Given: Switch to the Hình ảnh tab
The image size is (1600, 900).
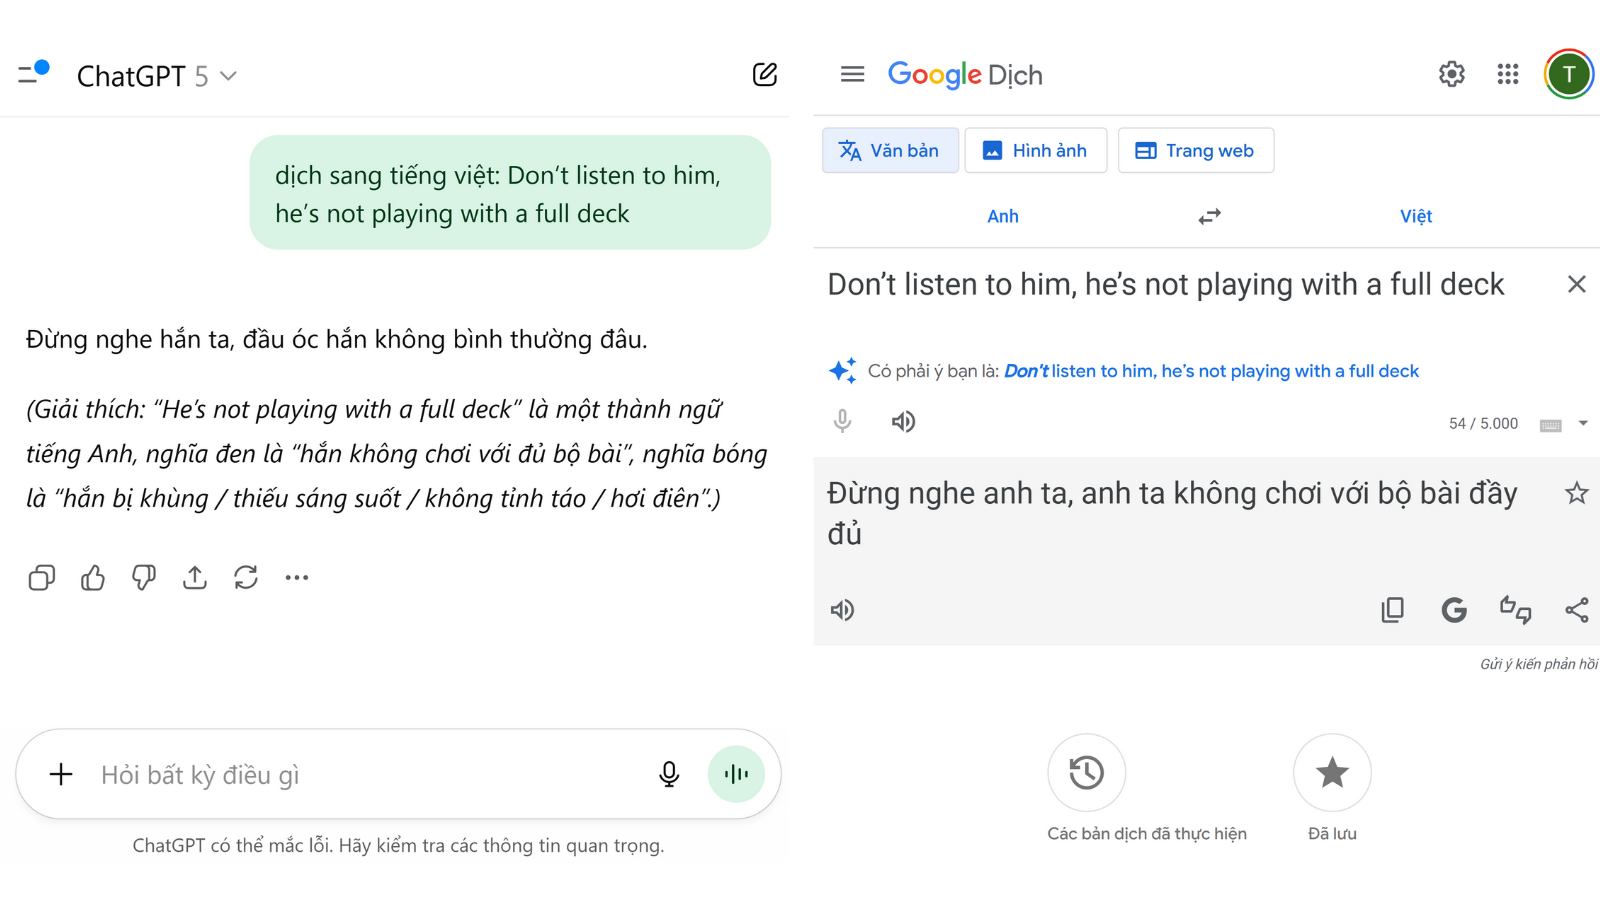Looking at the screenshot, I should (x=1035, y=151).
